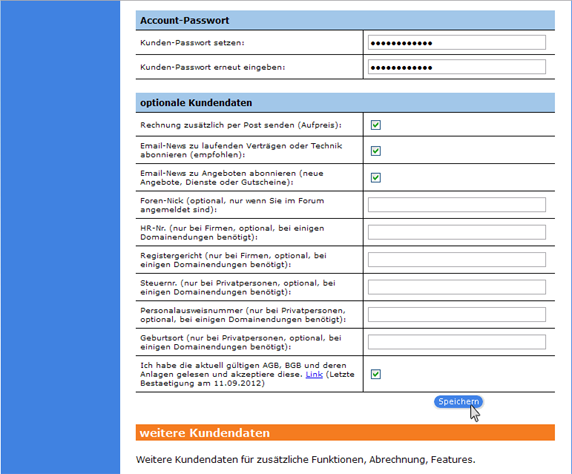Click the Personalausweisnummer input field
This screenshot has height=474, width=572.
[457, 315]
